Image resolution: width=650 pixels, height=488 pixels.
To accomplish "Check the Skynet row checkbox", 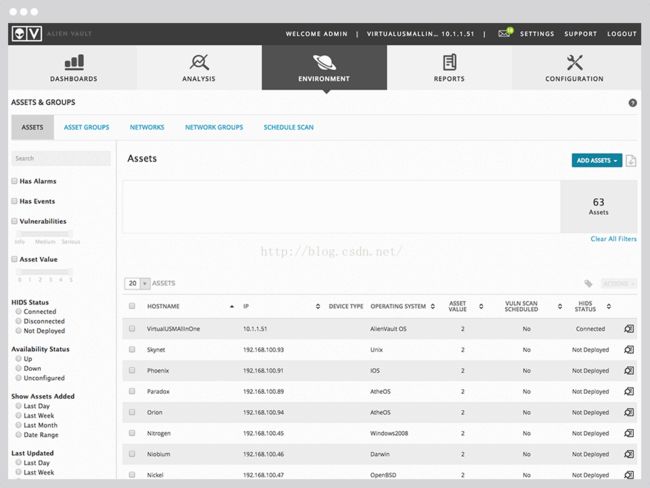I will click(132, 350).
